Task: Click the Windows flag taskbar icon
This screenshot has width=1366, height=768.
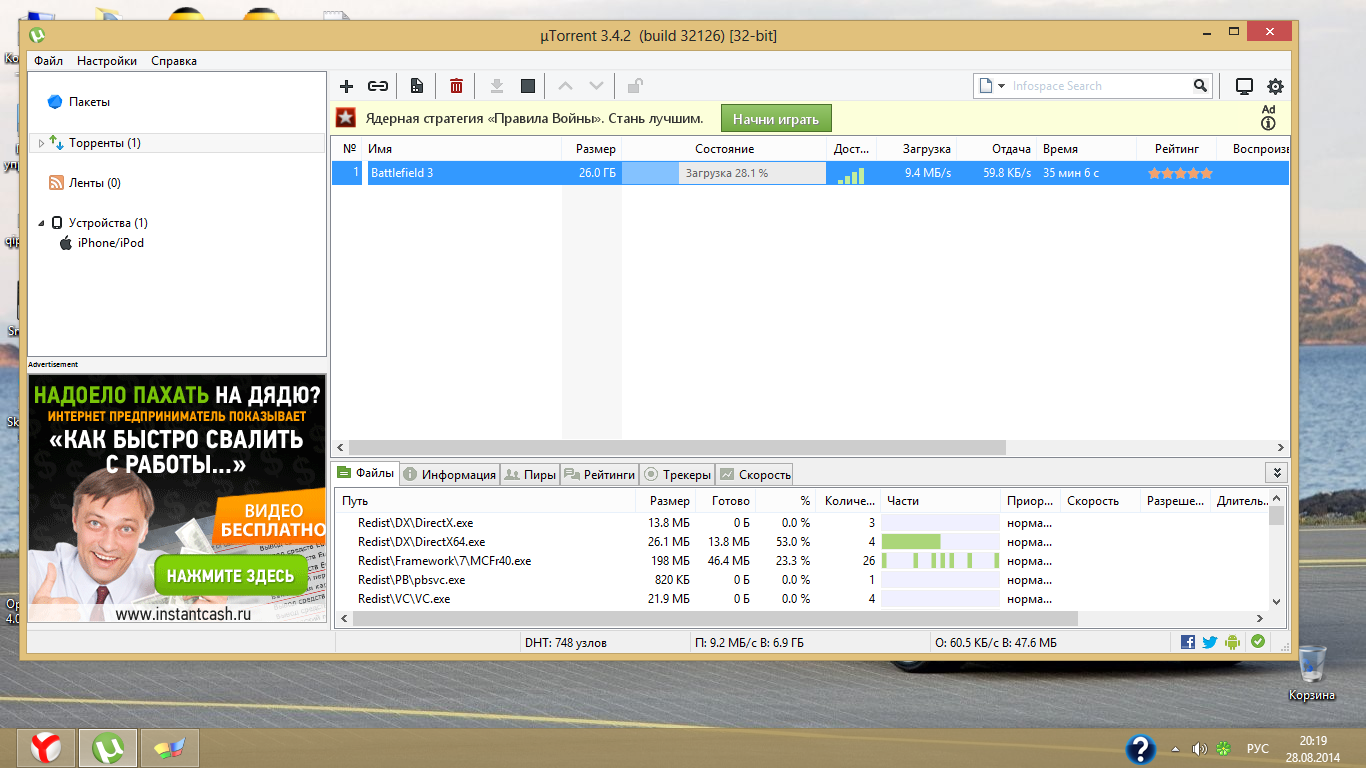Action: tap(170, 748)
